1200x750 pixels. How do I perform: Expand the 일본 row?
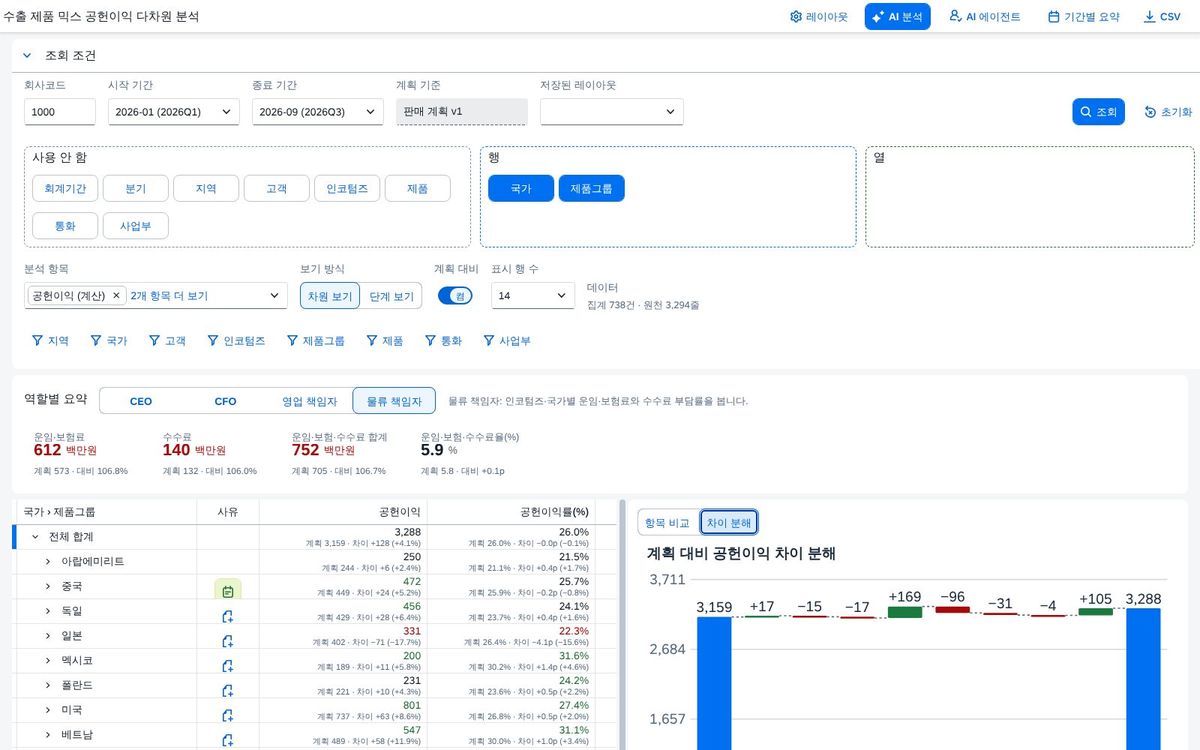(x=48, y=636)
